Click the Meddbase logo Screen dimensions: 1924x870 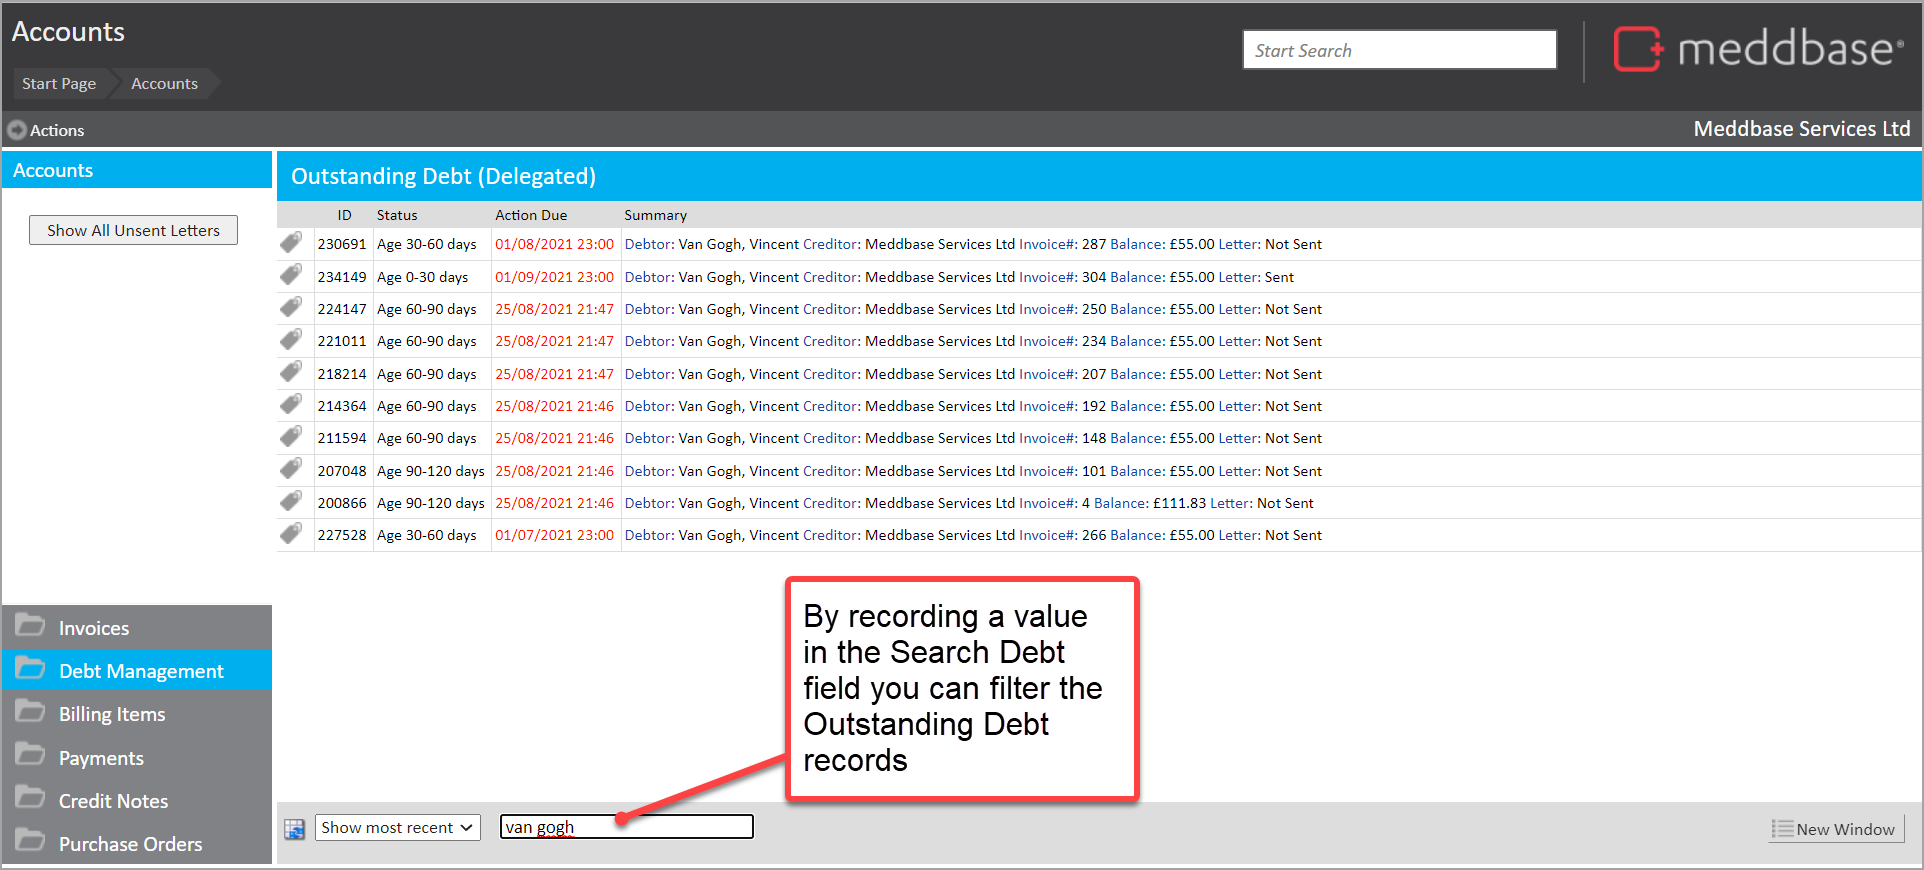(x=1758, y=49)
